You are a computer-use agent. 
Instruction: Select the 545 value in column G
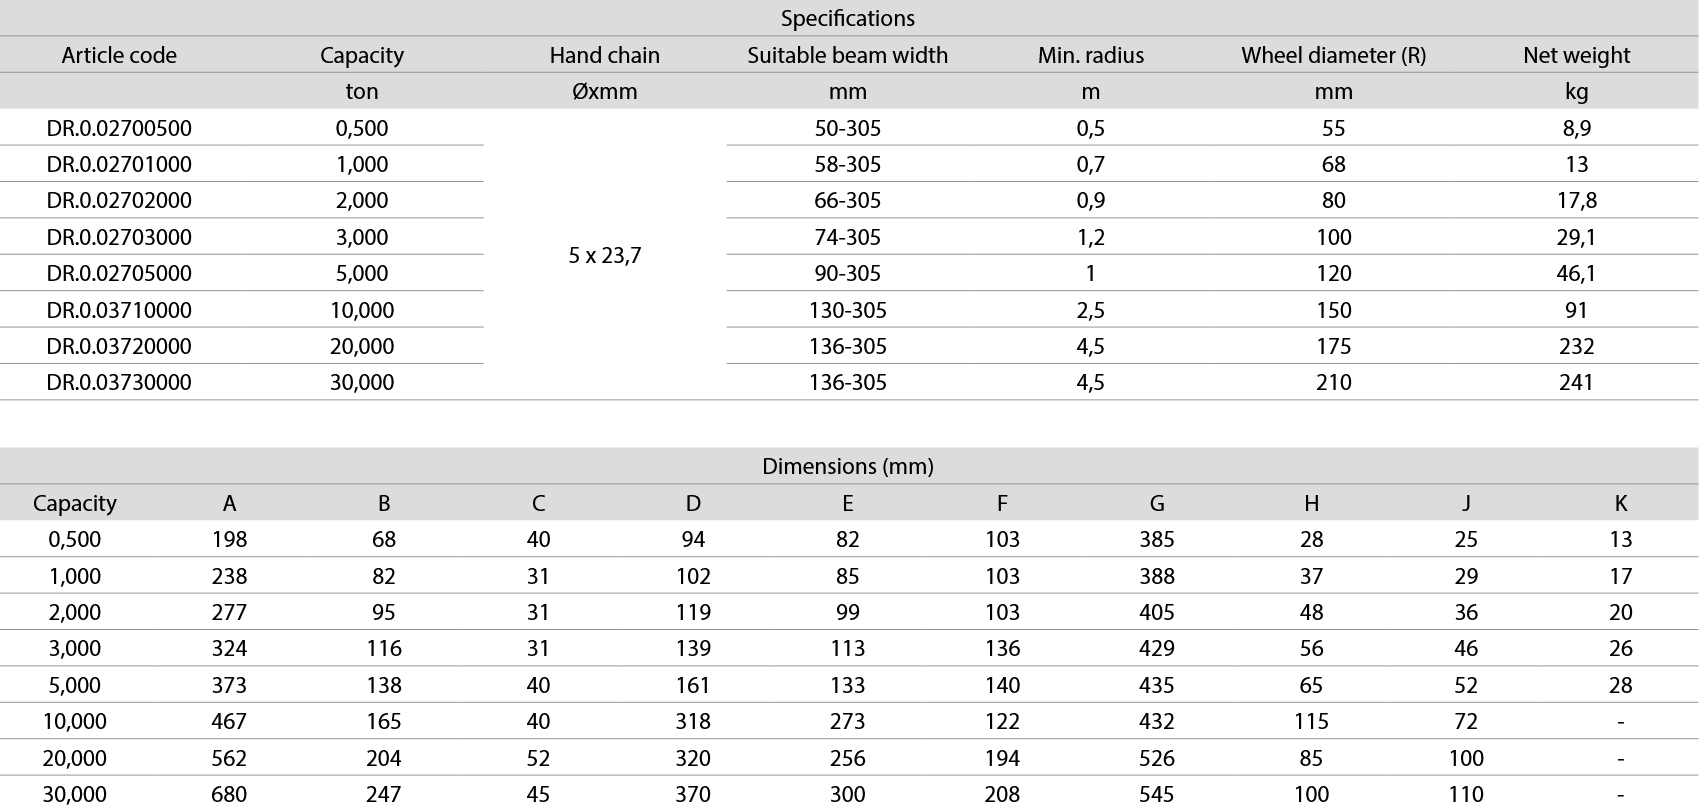[x=1156, y=794]
